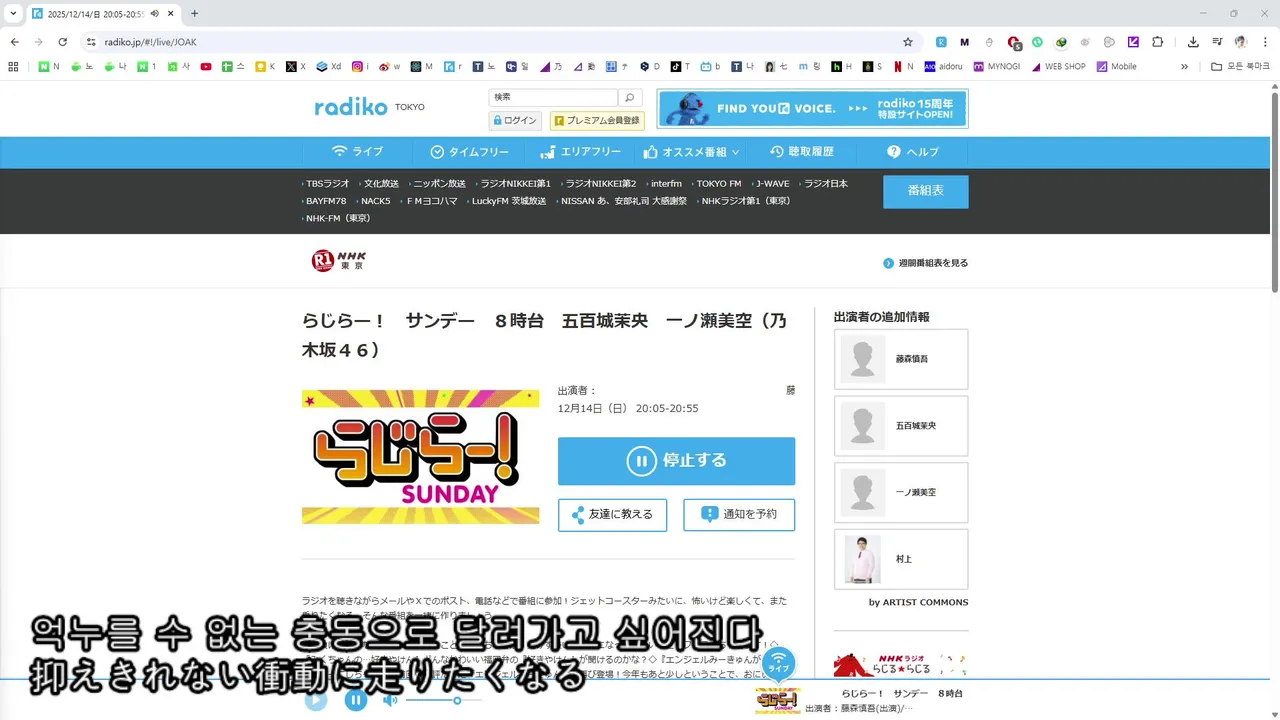Image resolution: width=1280 pixels, height=720 pixels.
Task: Select the 文化放送 station
Action: (379, 184)
